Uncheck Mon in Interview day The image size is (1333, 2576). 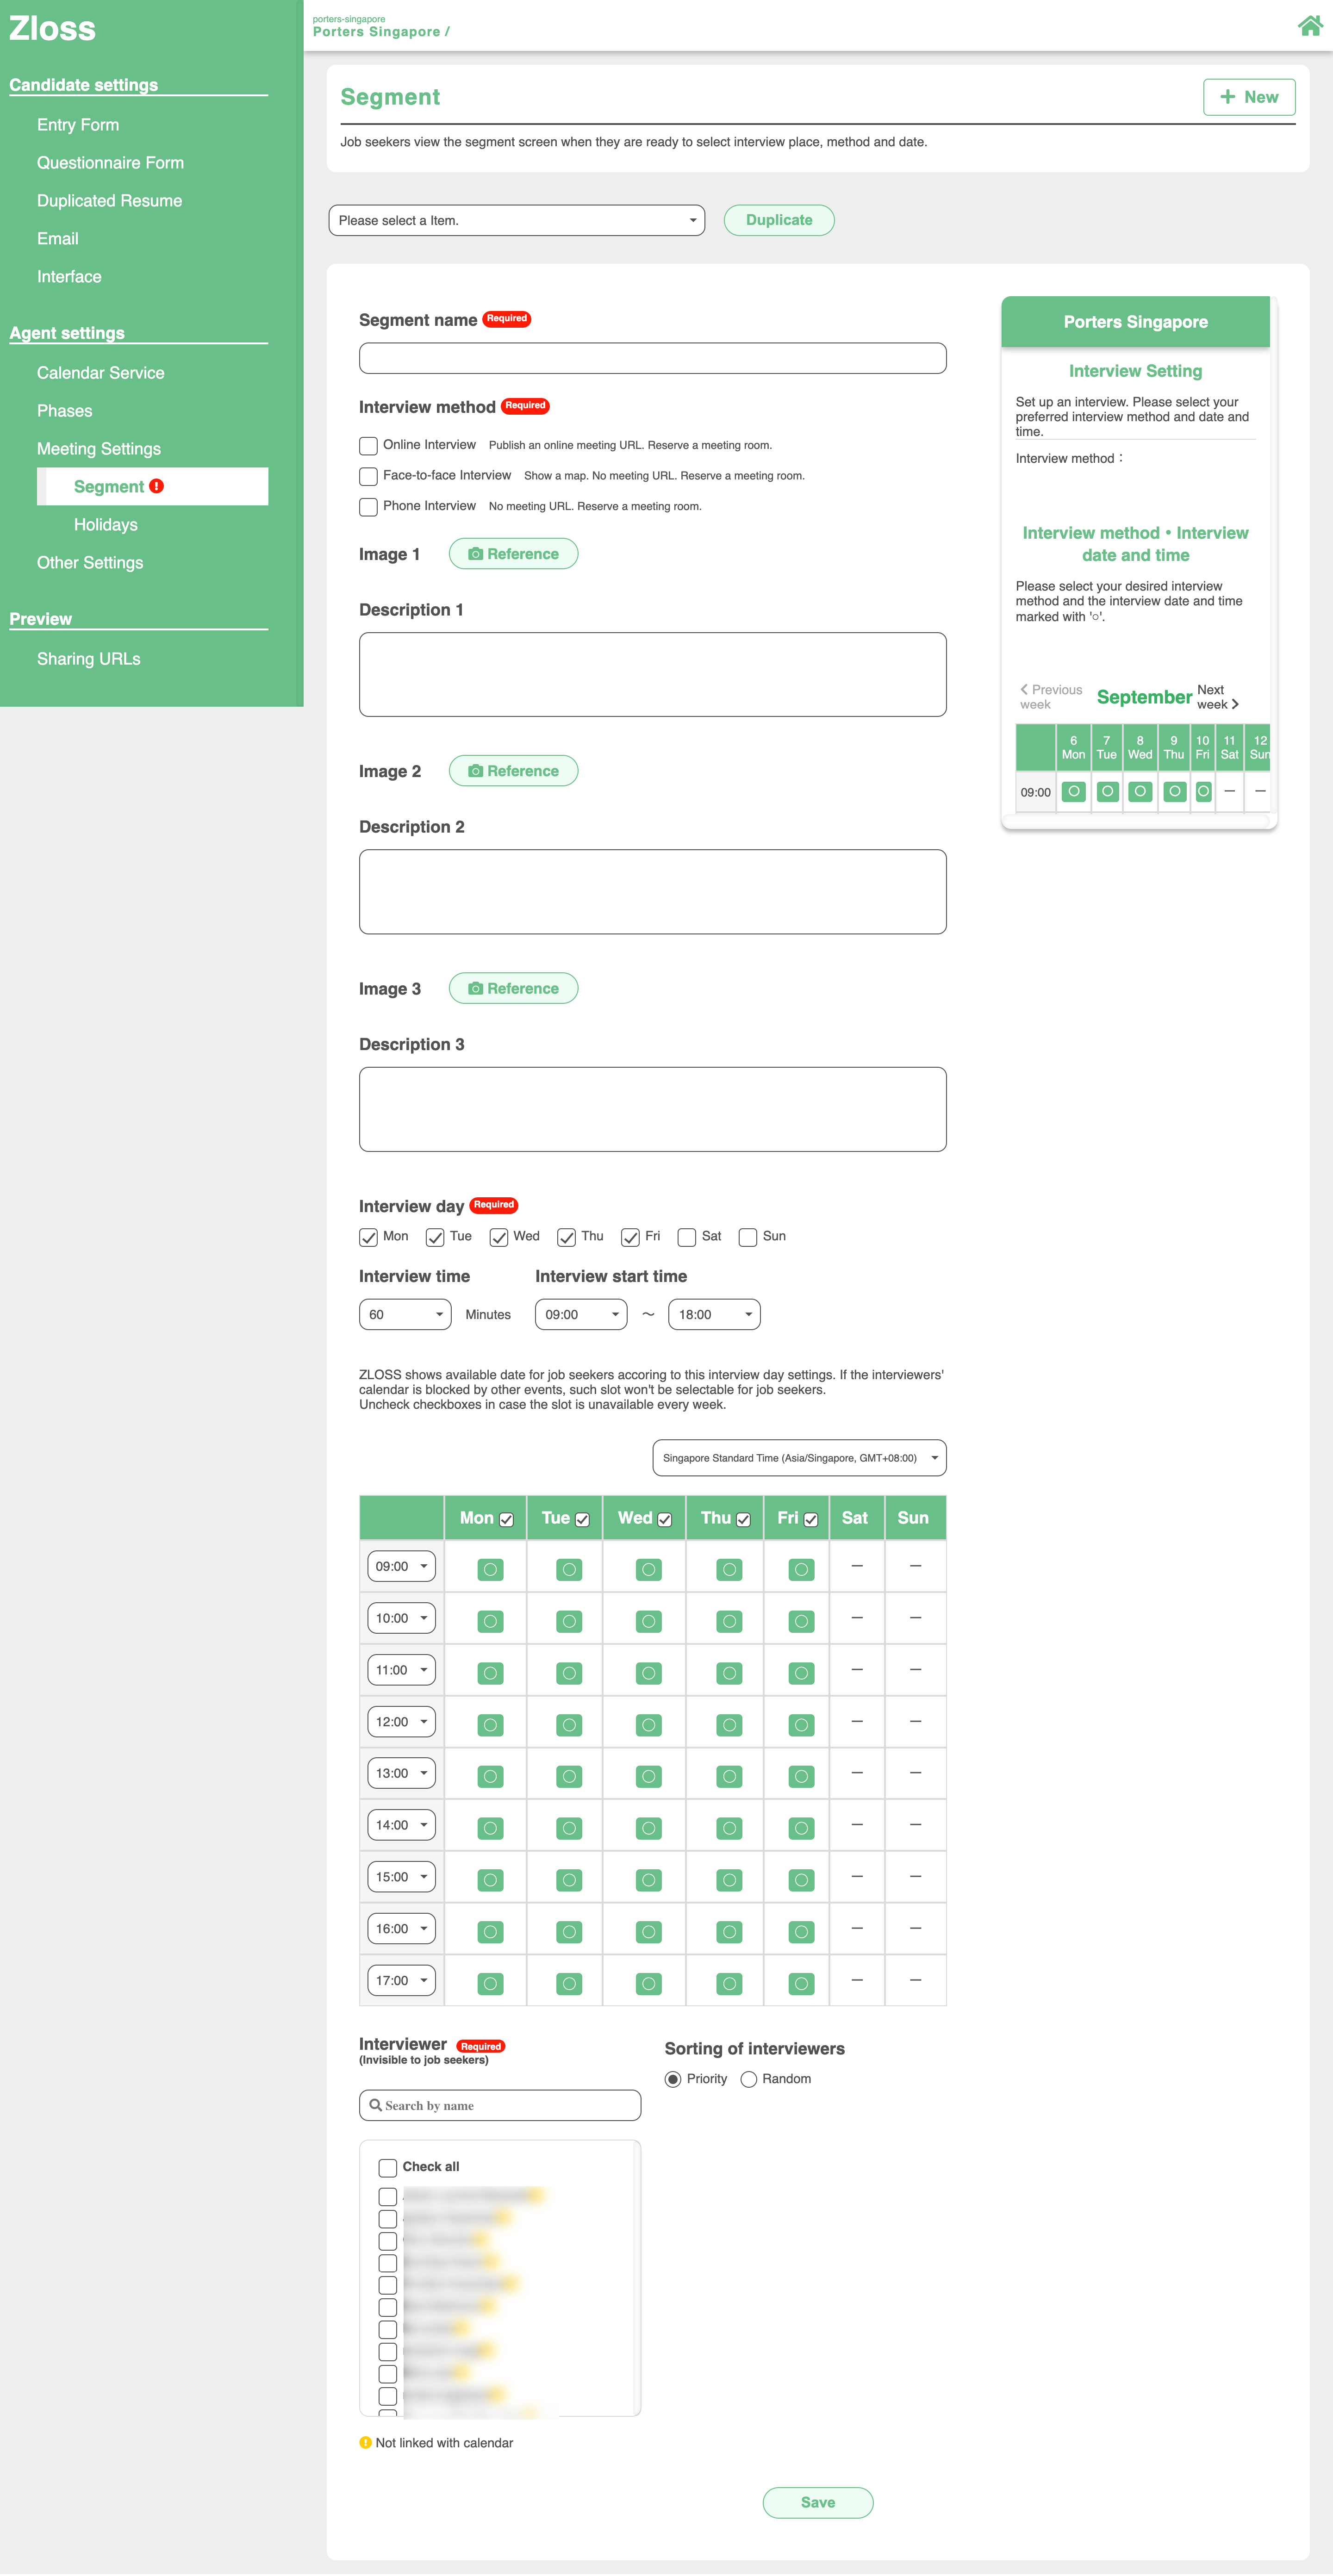click(368, 1237)
